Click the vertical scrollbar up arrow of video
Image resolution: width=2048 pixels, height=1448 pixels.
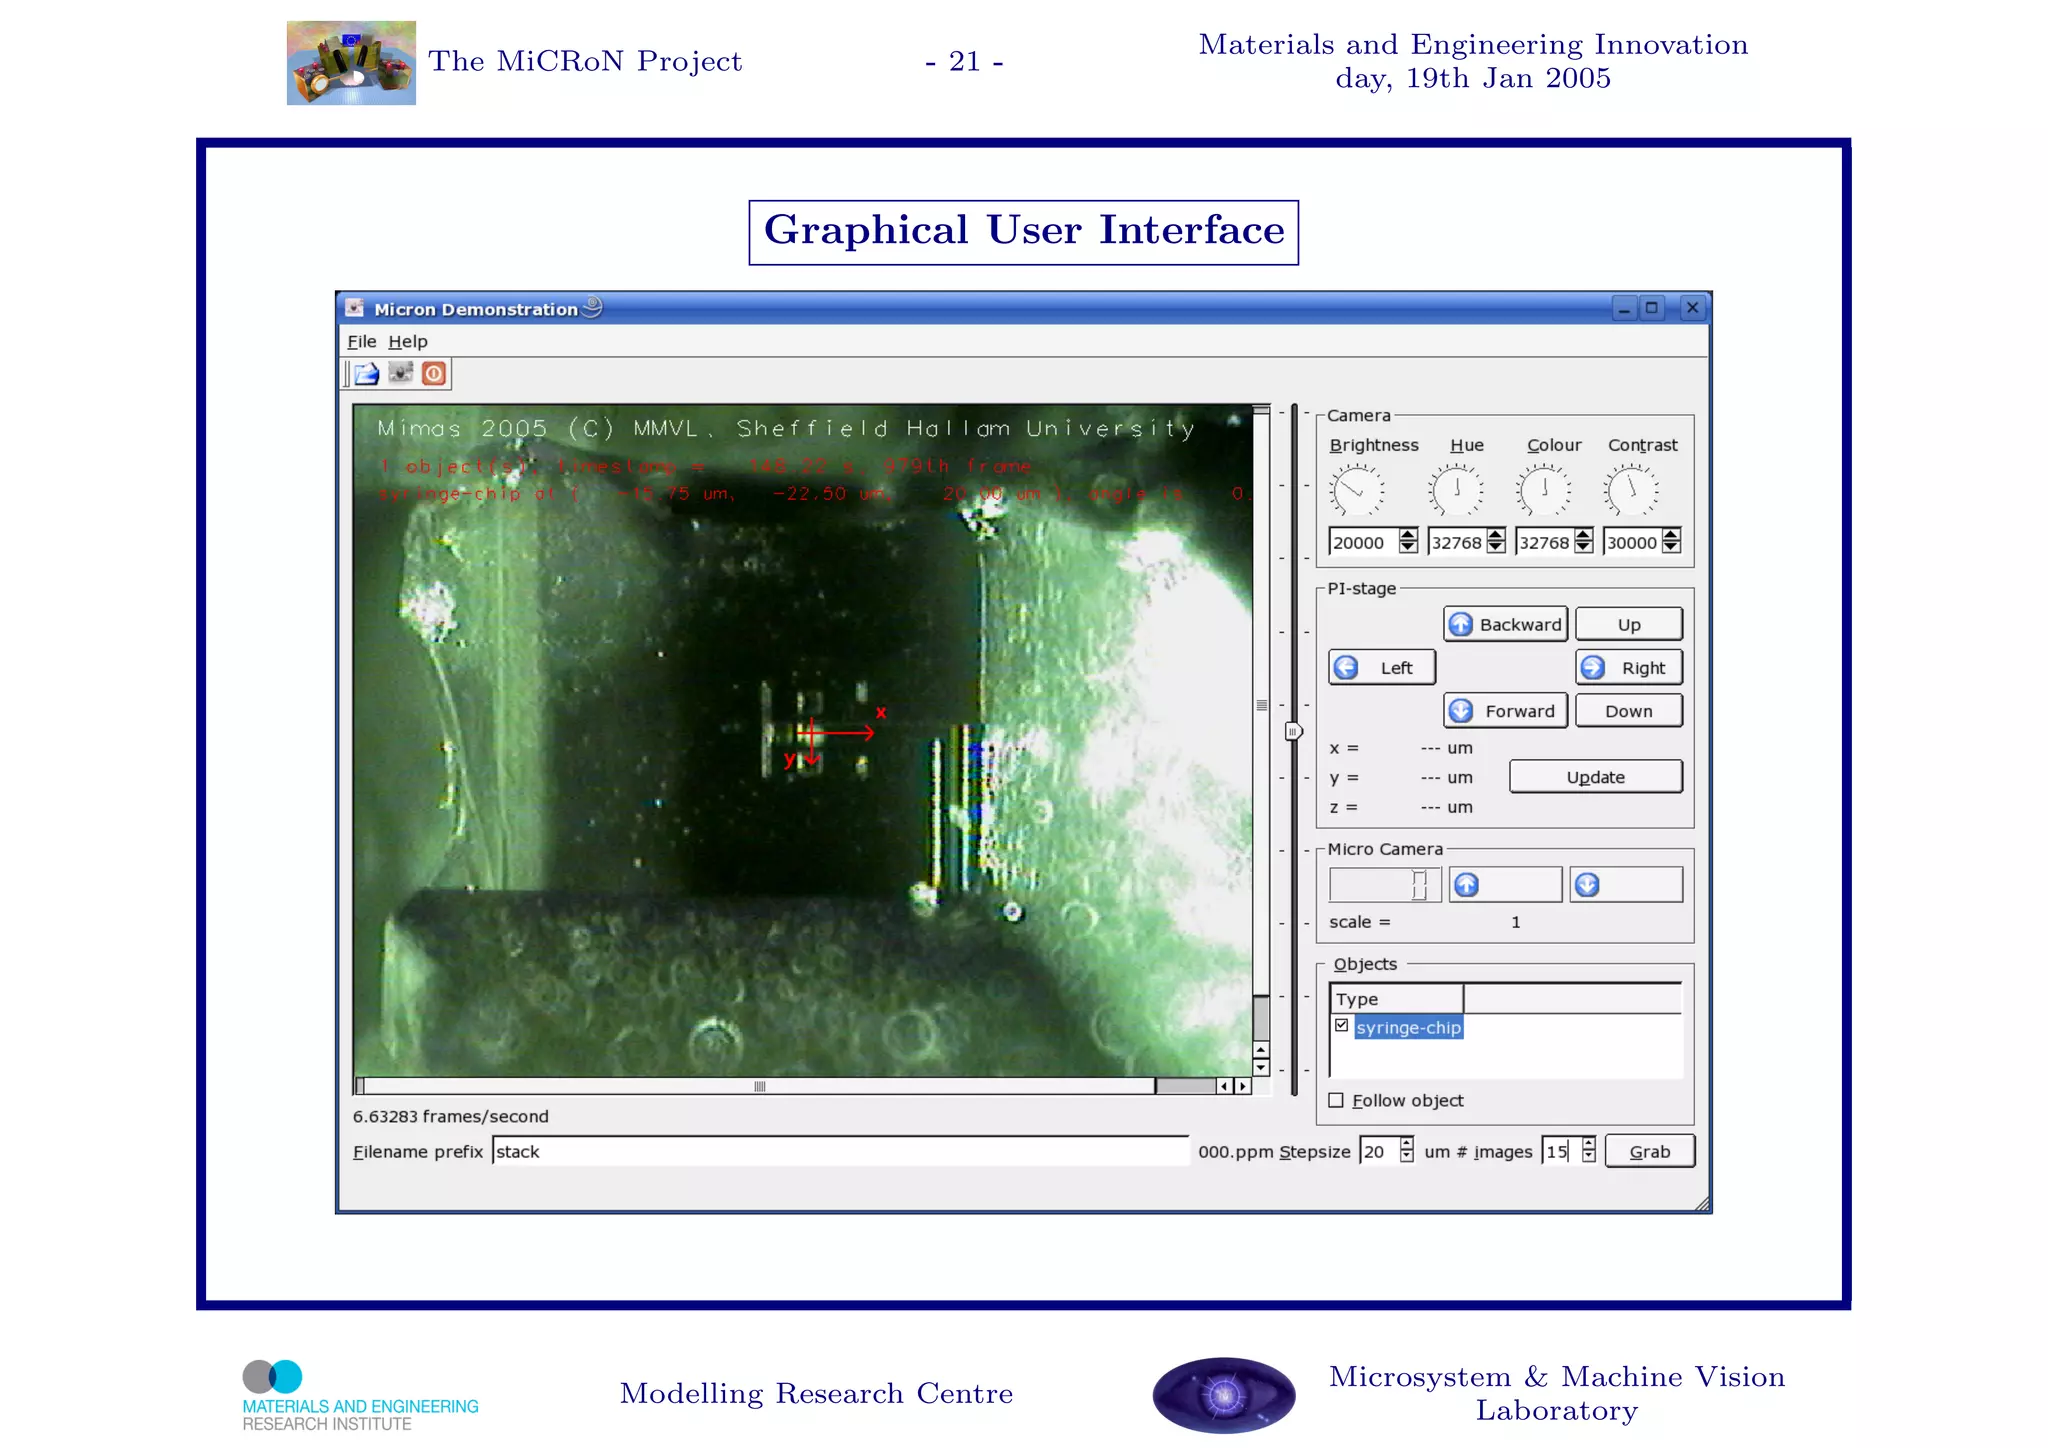(x=1261, y=1050)
